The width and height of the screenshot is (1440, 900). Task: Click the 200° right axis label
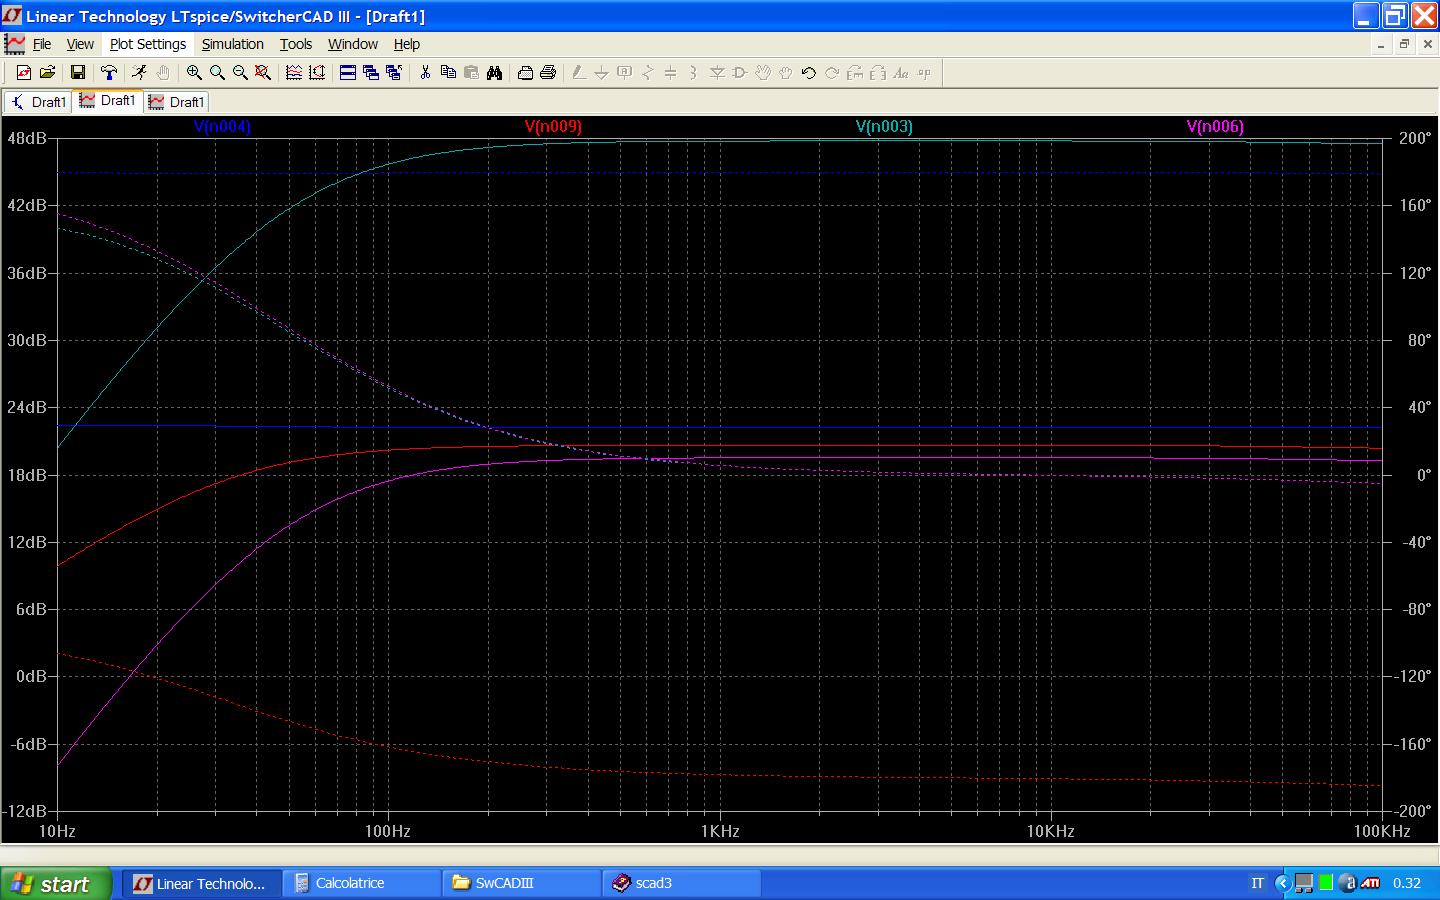pos(1415,138)
